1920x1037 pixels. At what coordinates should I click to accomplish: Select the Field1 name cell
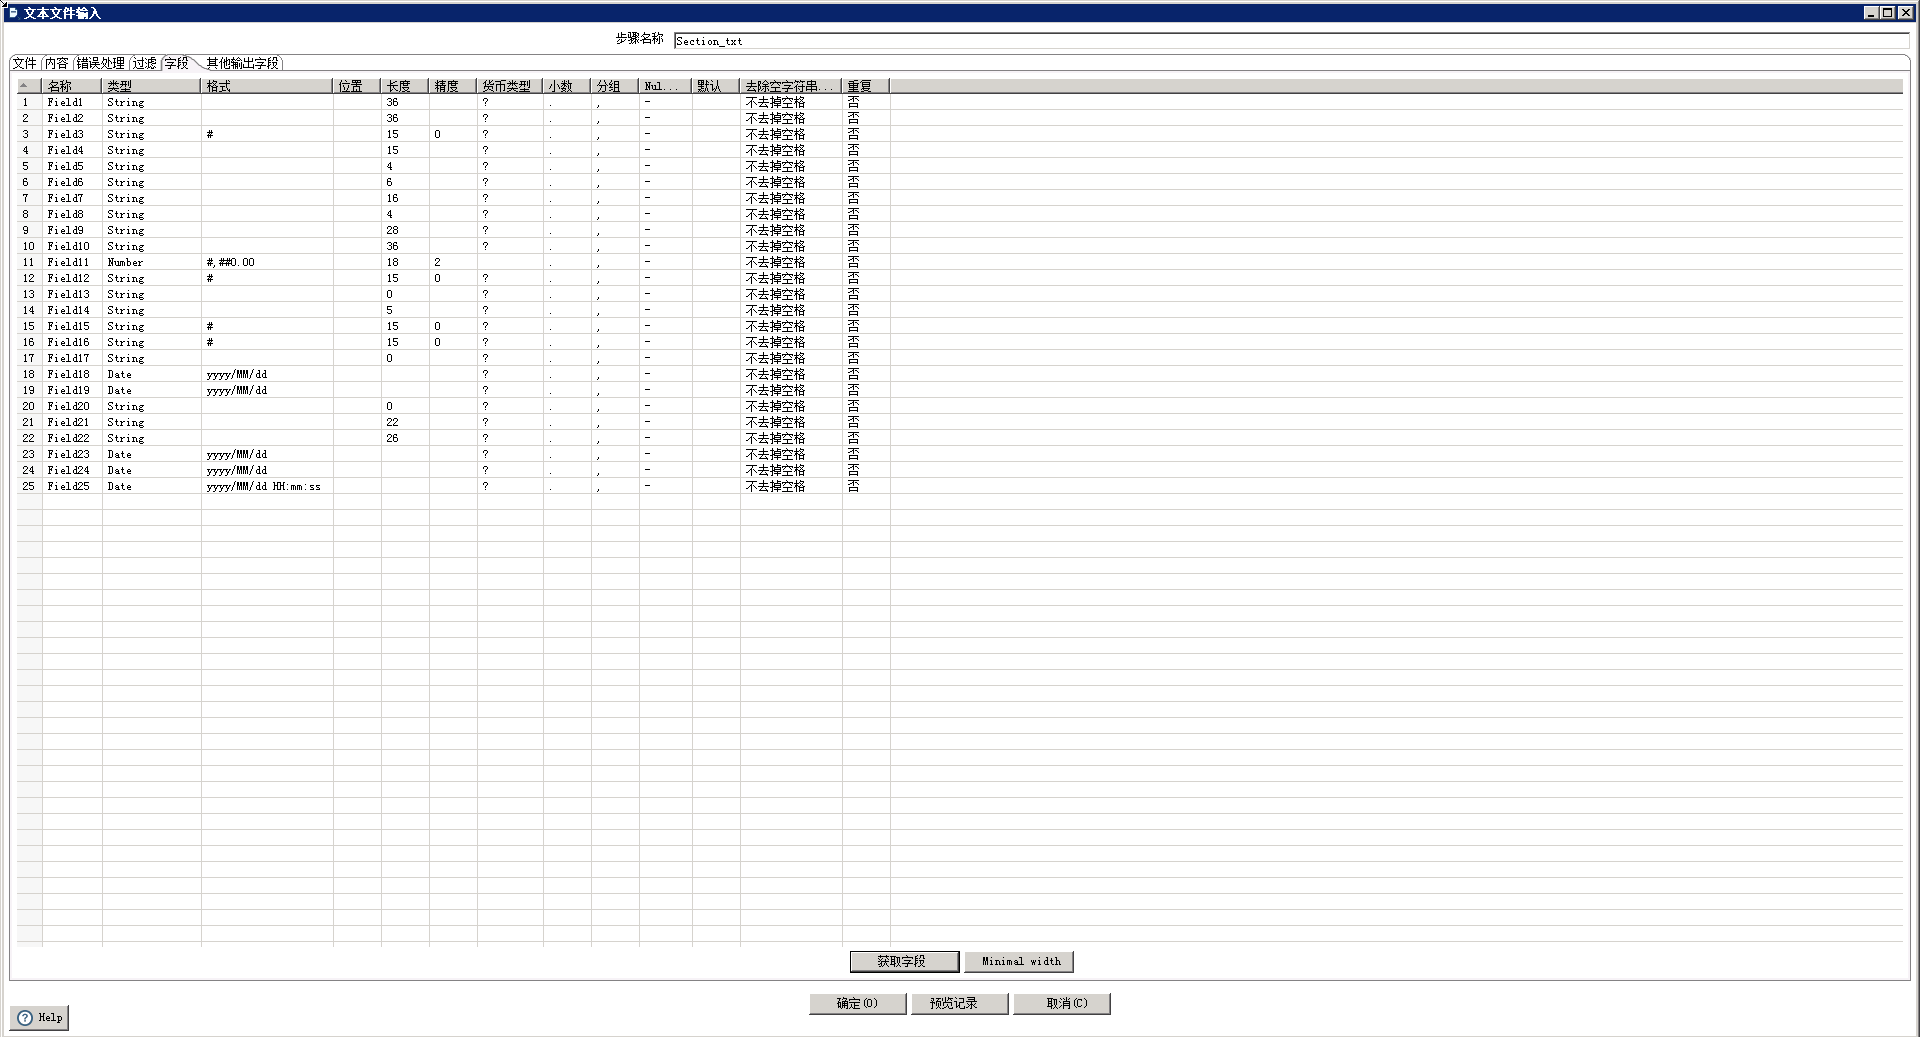tap(72, 102)
